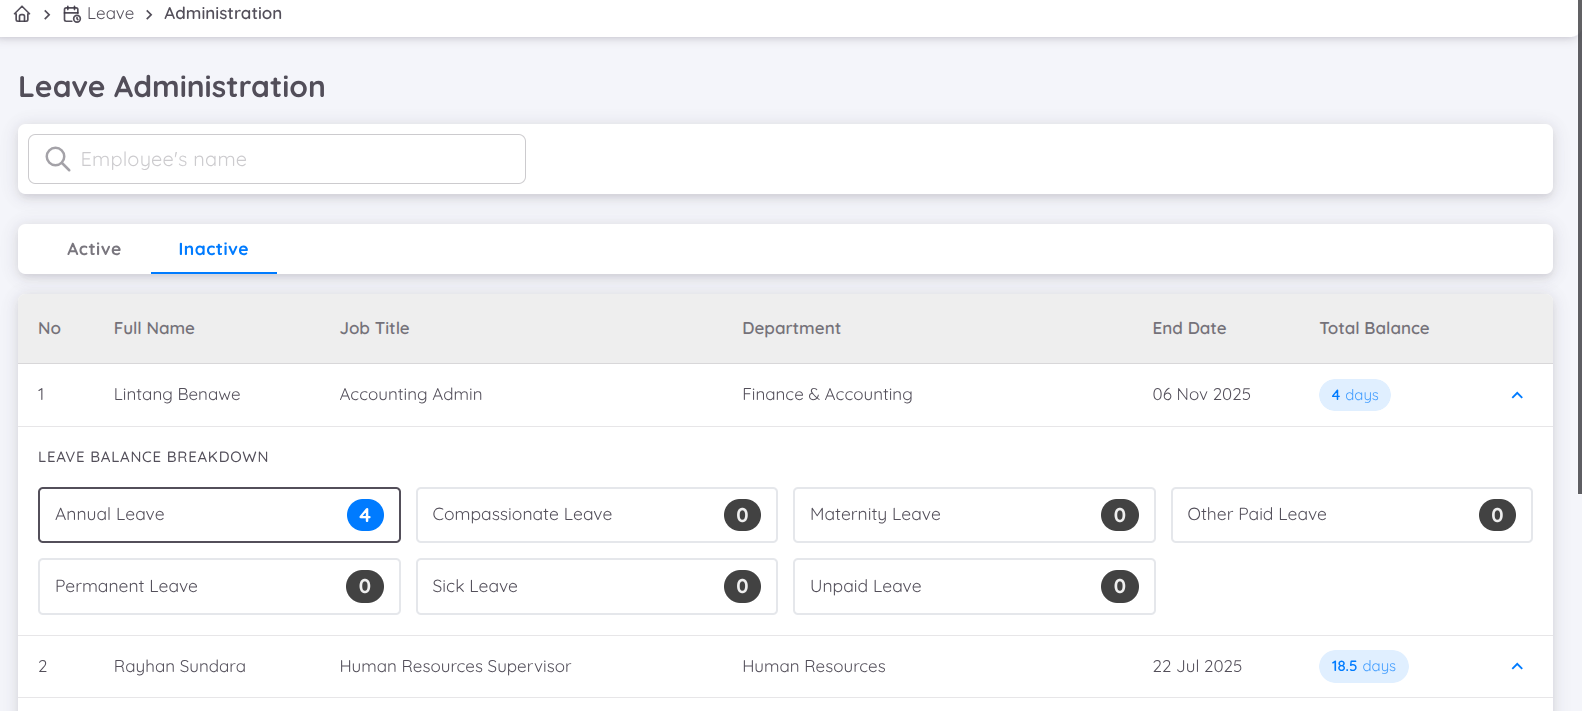Click the Job Title column header
Viewport: 1582px width, 711px height.
[374, 328]
